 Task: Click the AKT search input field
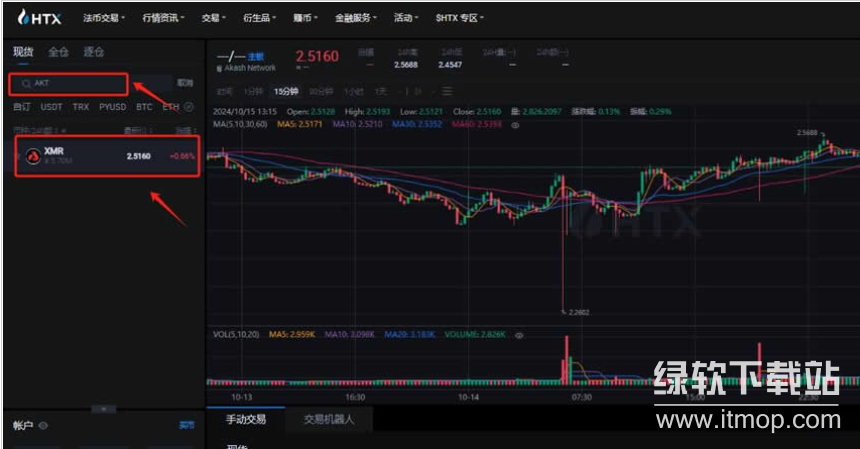(69, 84)
